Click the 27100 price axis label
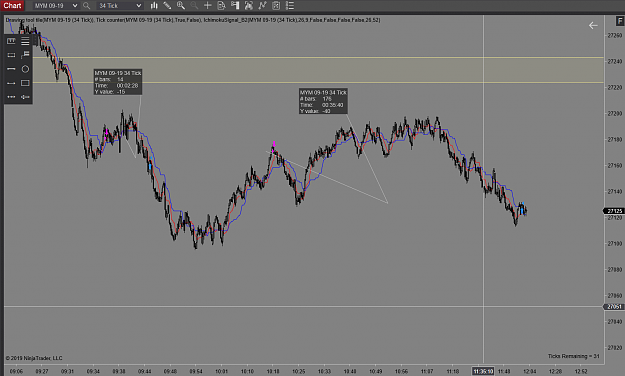This screenshot has width=625, height=376. click(x=615, y=244)
